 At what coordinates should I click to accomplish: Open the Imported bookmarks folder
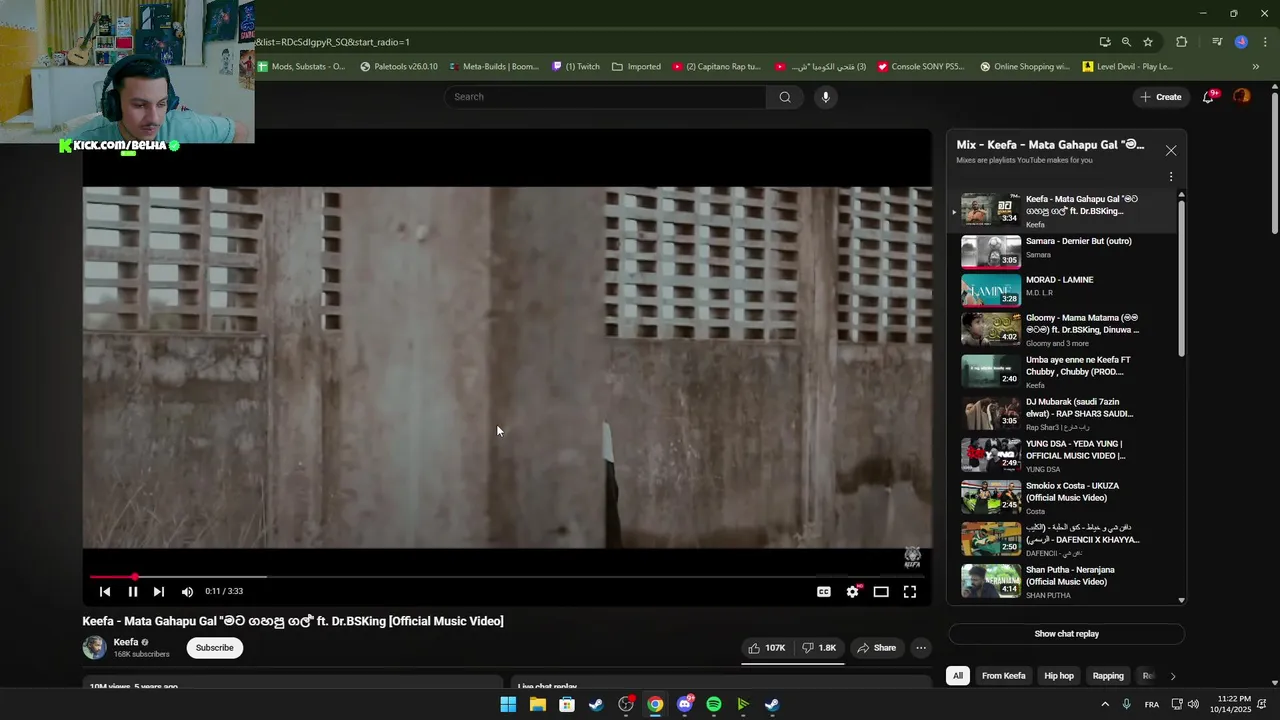click(x=636, y=67)
